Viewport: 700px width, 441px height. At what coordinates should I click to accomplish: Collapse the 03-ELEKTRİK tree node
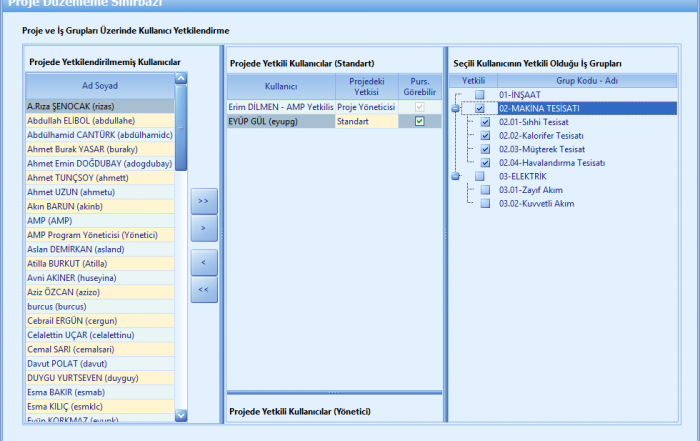tap(457, 177)
